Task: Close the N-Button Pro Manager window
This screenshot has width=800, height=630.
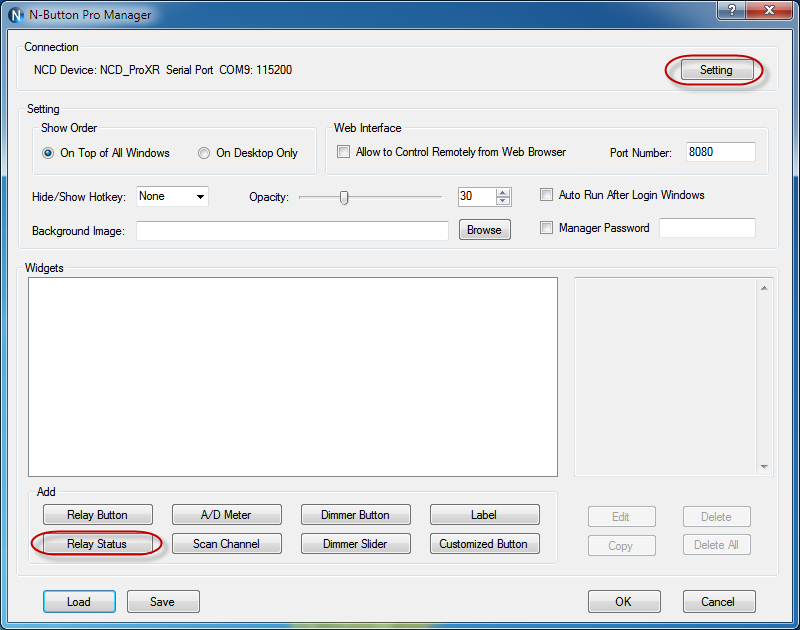Action: tap(769, 10)
